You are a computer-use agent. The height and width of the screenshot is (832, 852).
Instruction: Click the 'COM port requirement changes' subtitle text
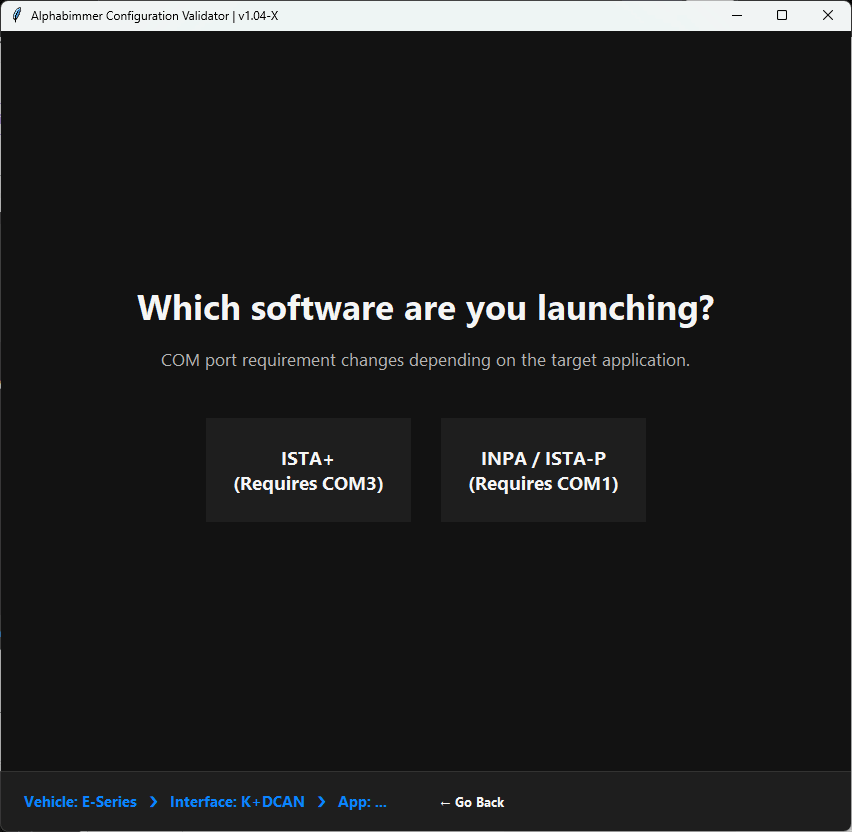(x=425, y=360)
